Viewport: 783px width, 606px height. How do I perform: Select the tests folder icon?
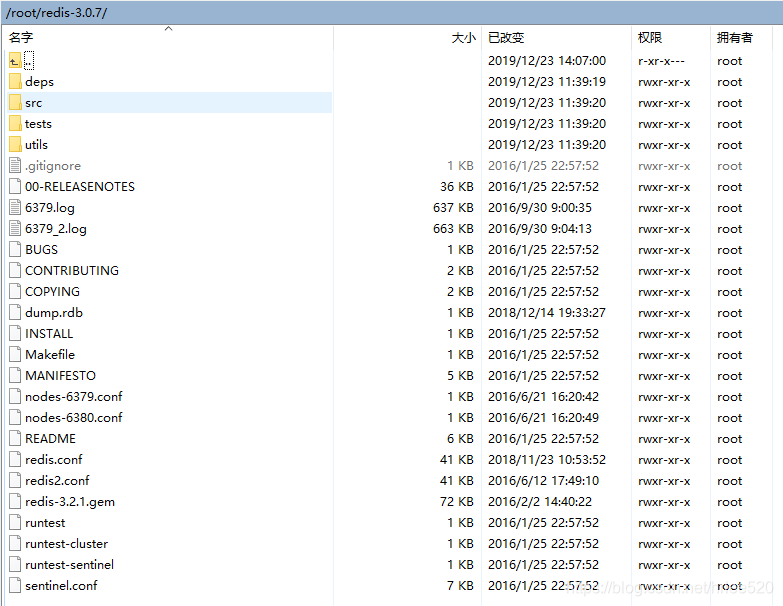coord(15,123)
